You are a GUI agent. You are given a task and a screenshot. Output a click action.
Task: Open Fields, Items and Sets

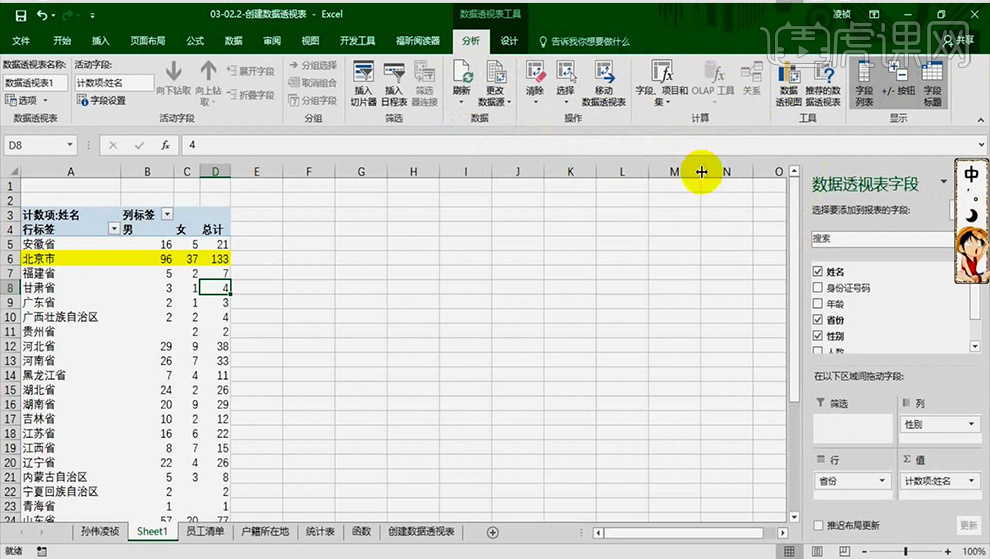click(x=662, y=83)
